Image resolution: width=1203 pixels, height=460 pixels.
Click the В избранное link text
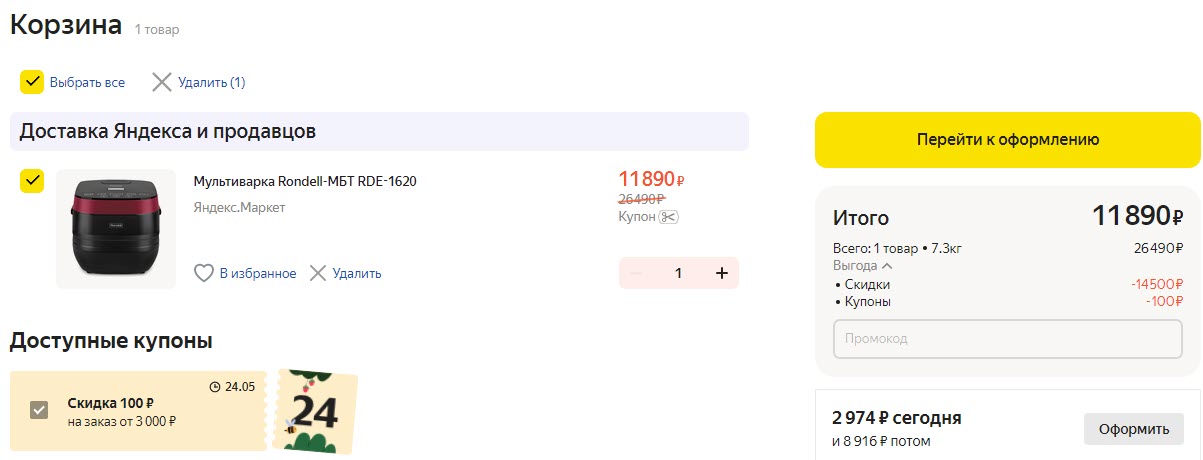point(258,273)
